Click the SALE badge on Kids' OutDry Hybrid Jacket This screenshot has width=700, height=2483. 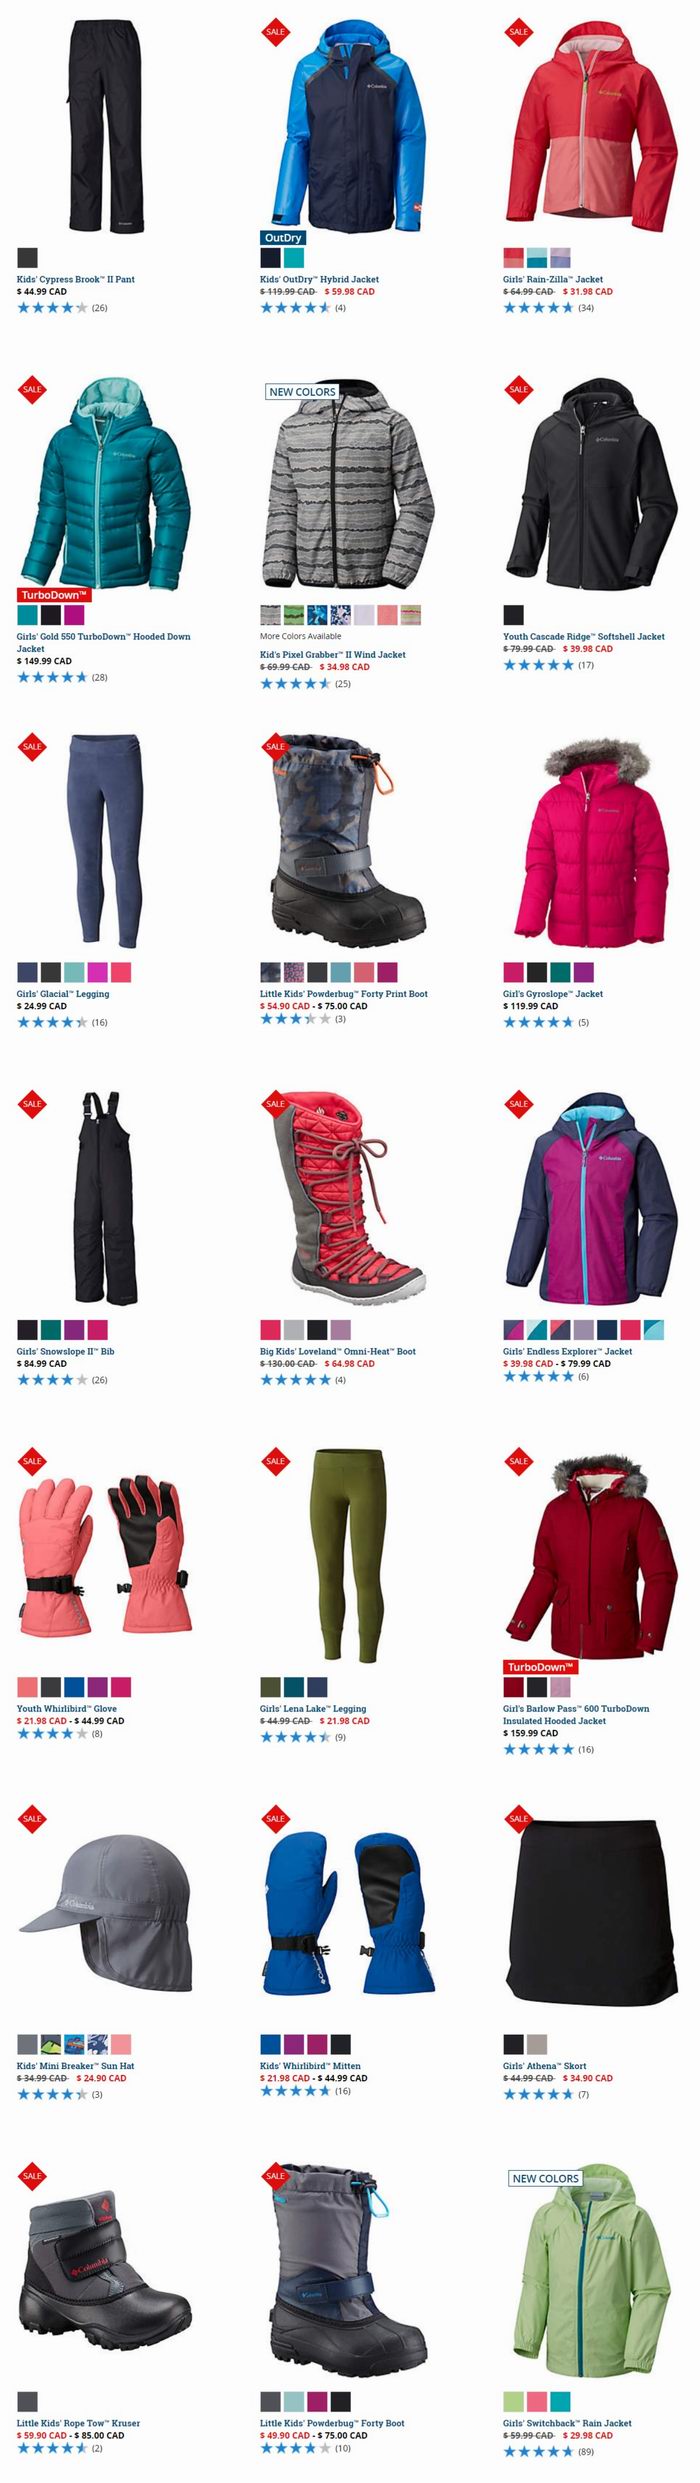pyautogui.click(x=275, y=32)
